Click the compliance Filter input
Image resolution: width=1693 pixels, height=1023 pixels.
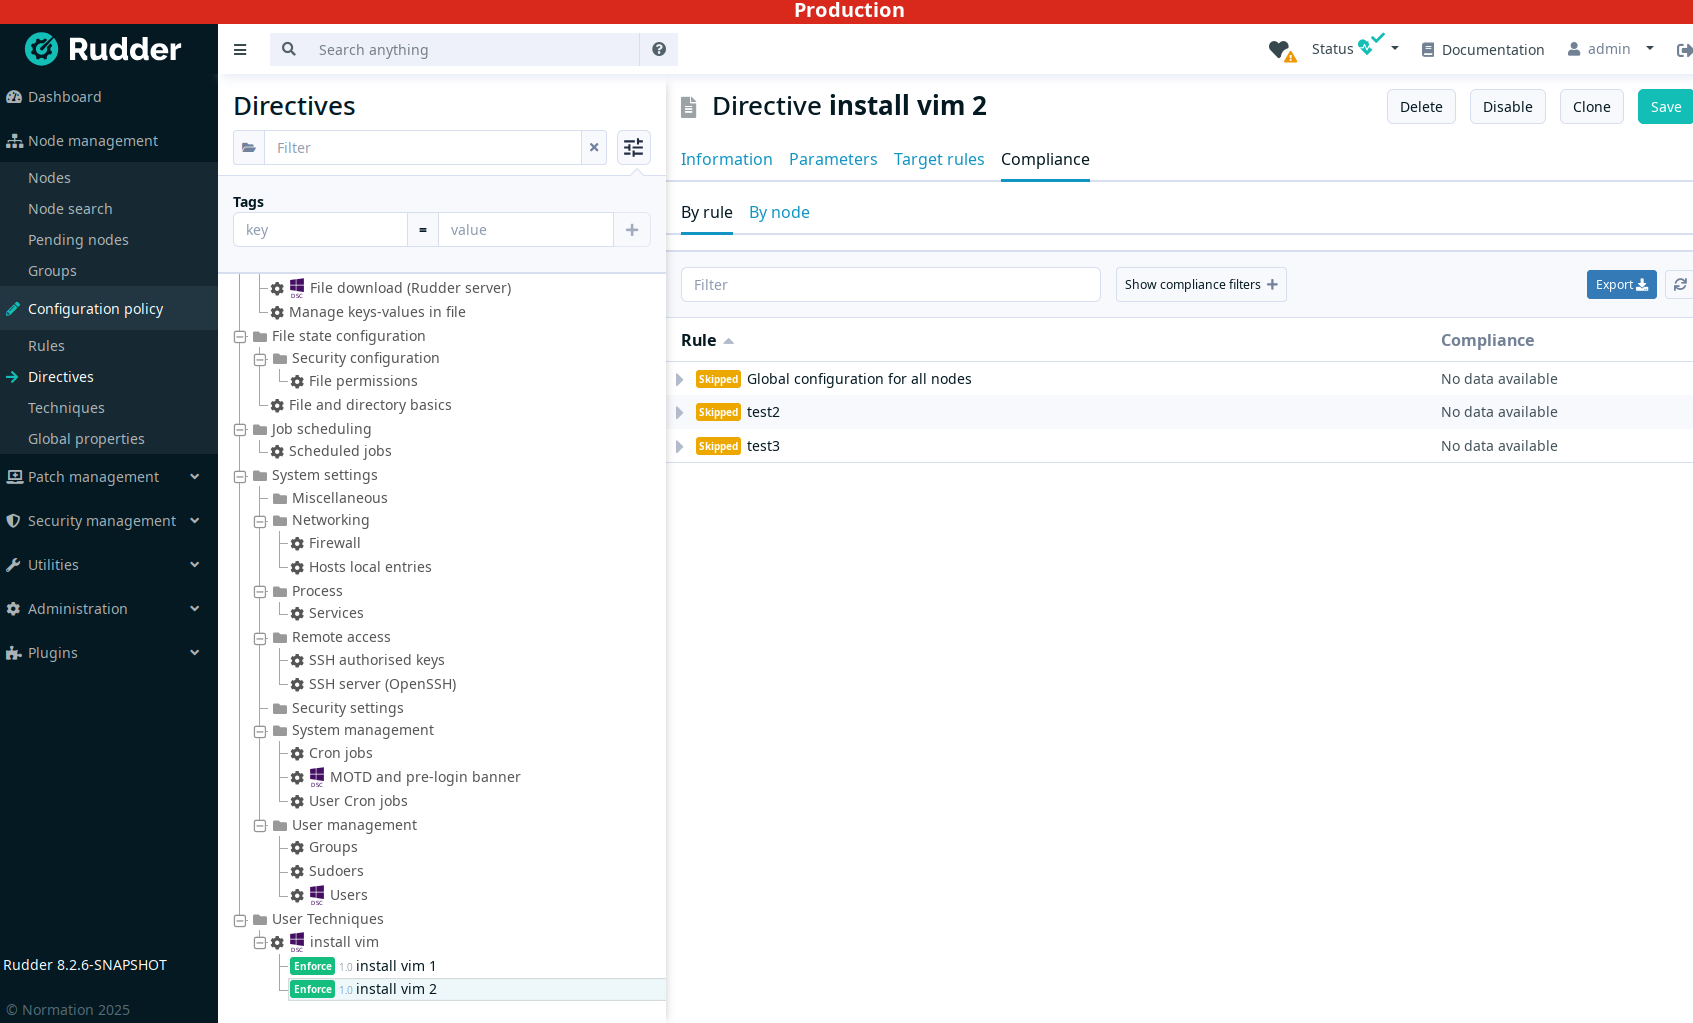coord(890,285)
